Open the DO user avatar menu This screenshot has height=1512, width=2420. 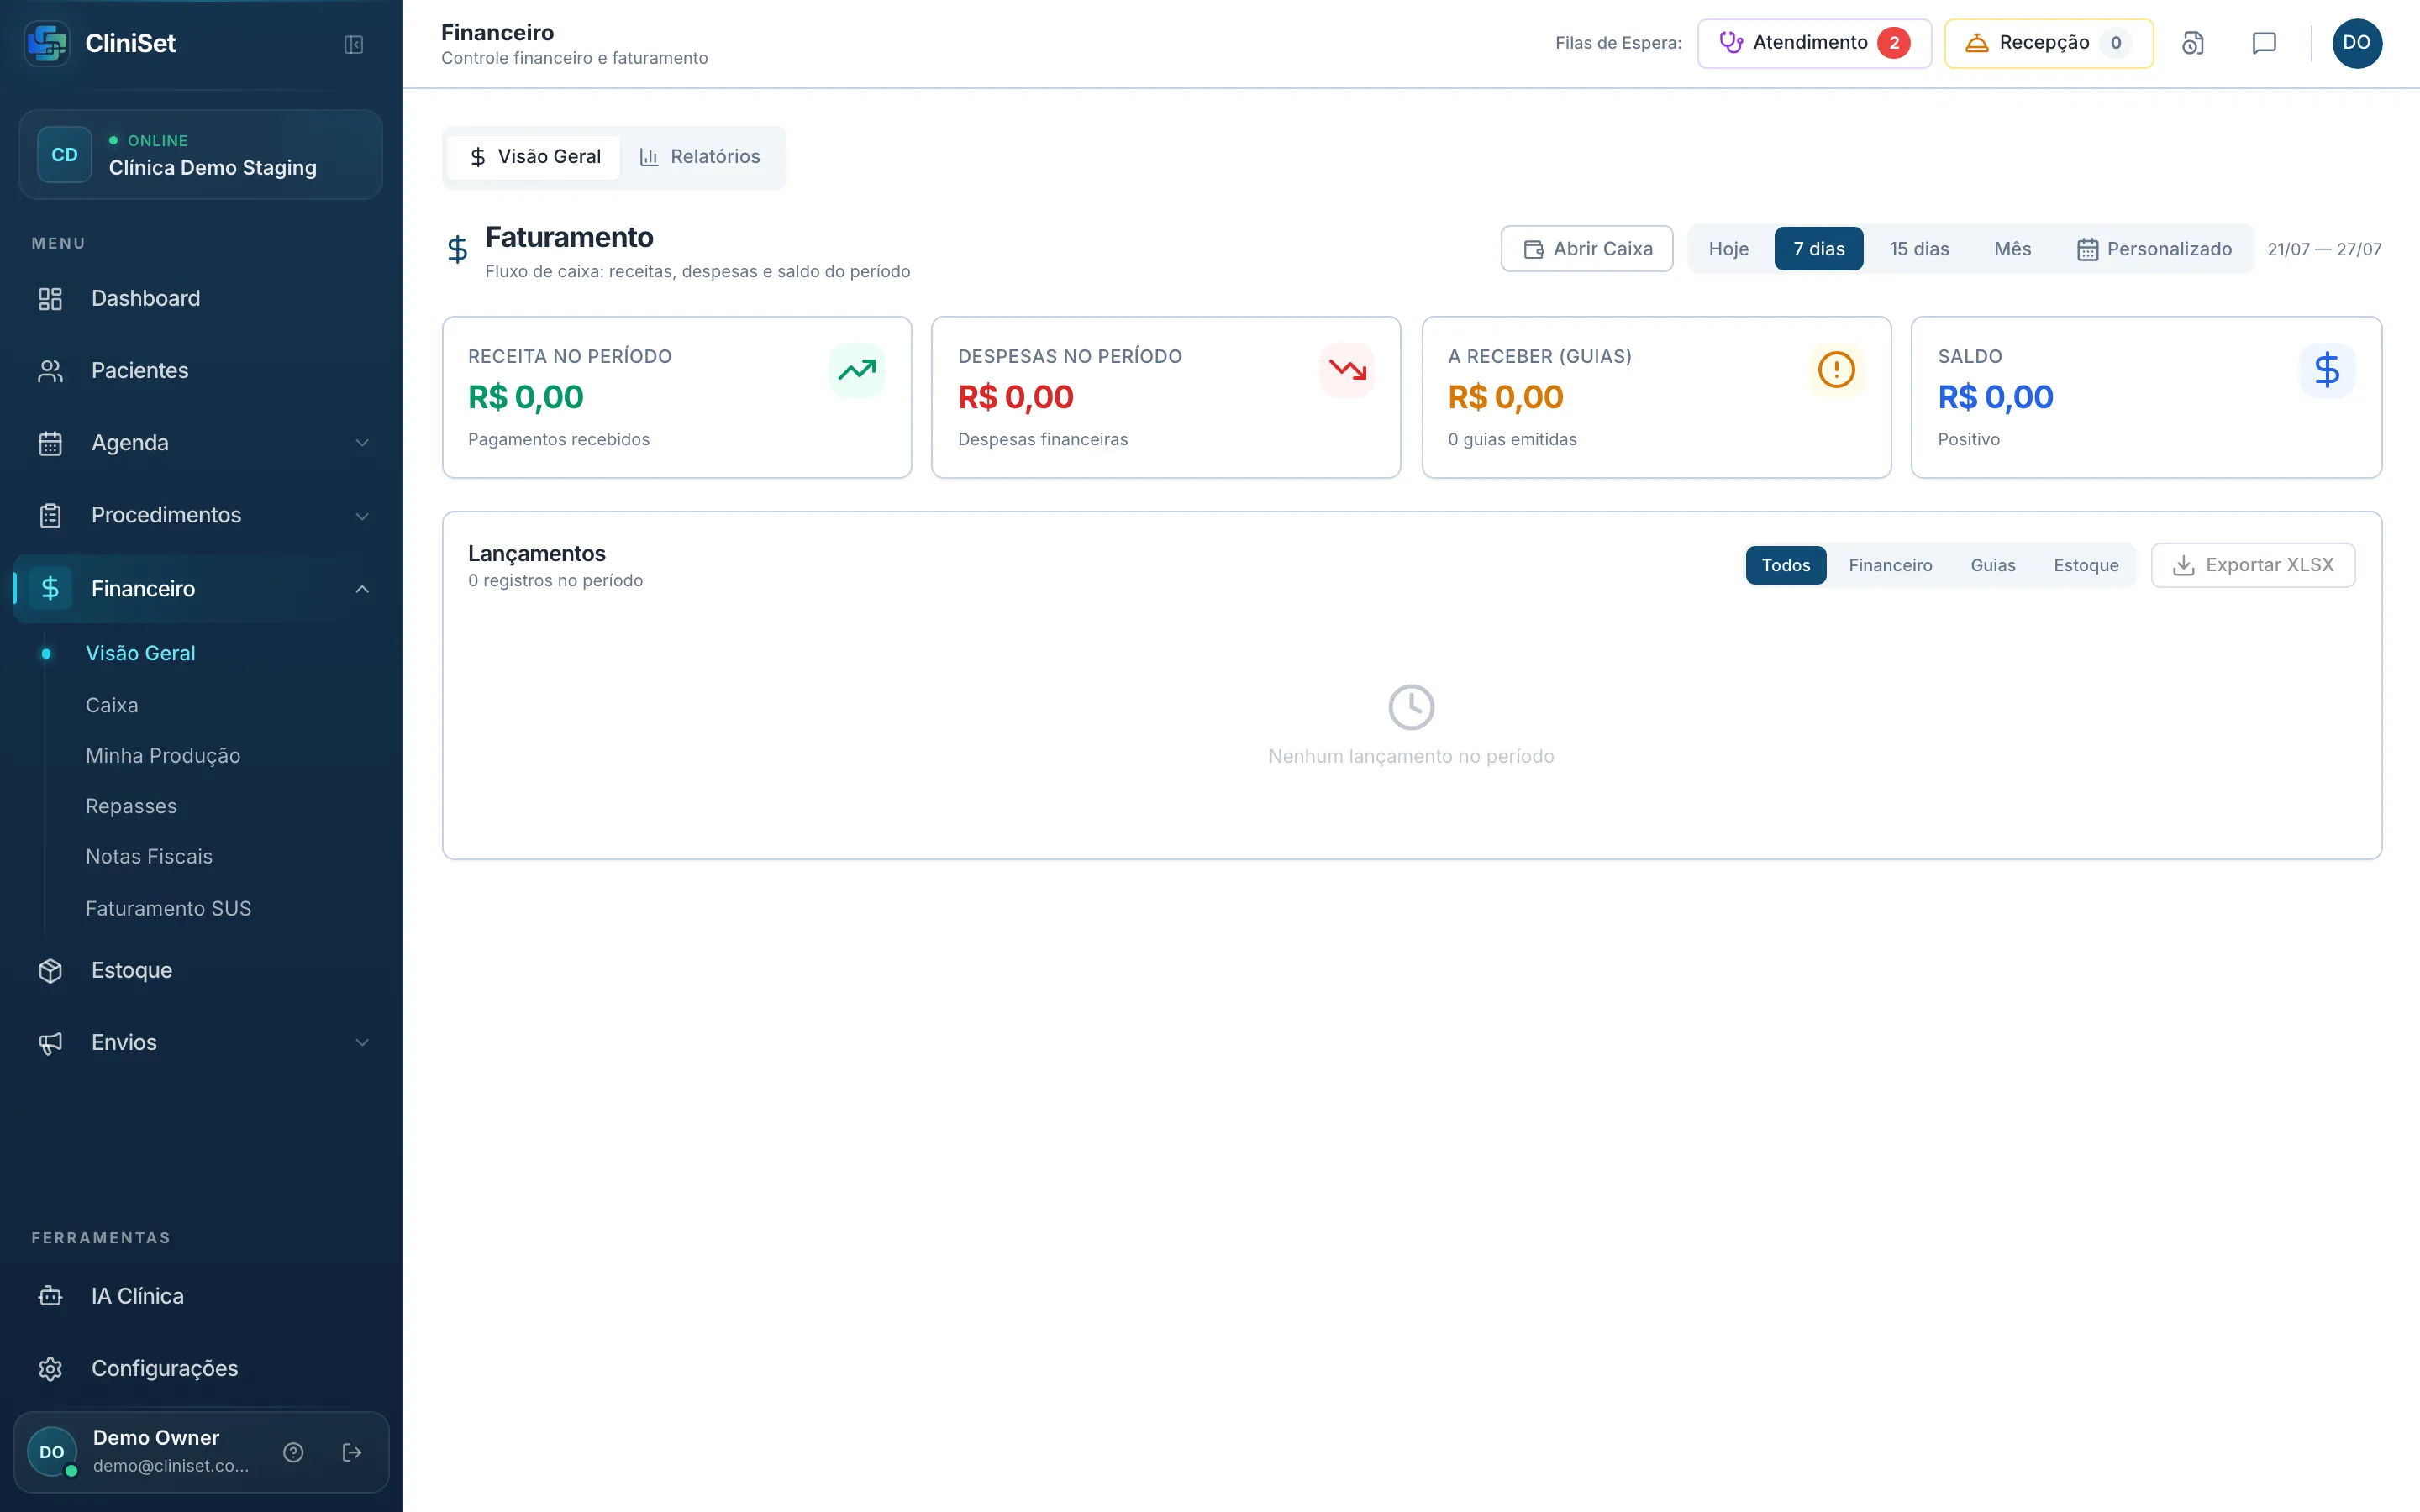click(x=2357, y=43)
